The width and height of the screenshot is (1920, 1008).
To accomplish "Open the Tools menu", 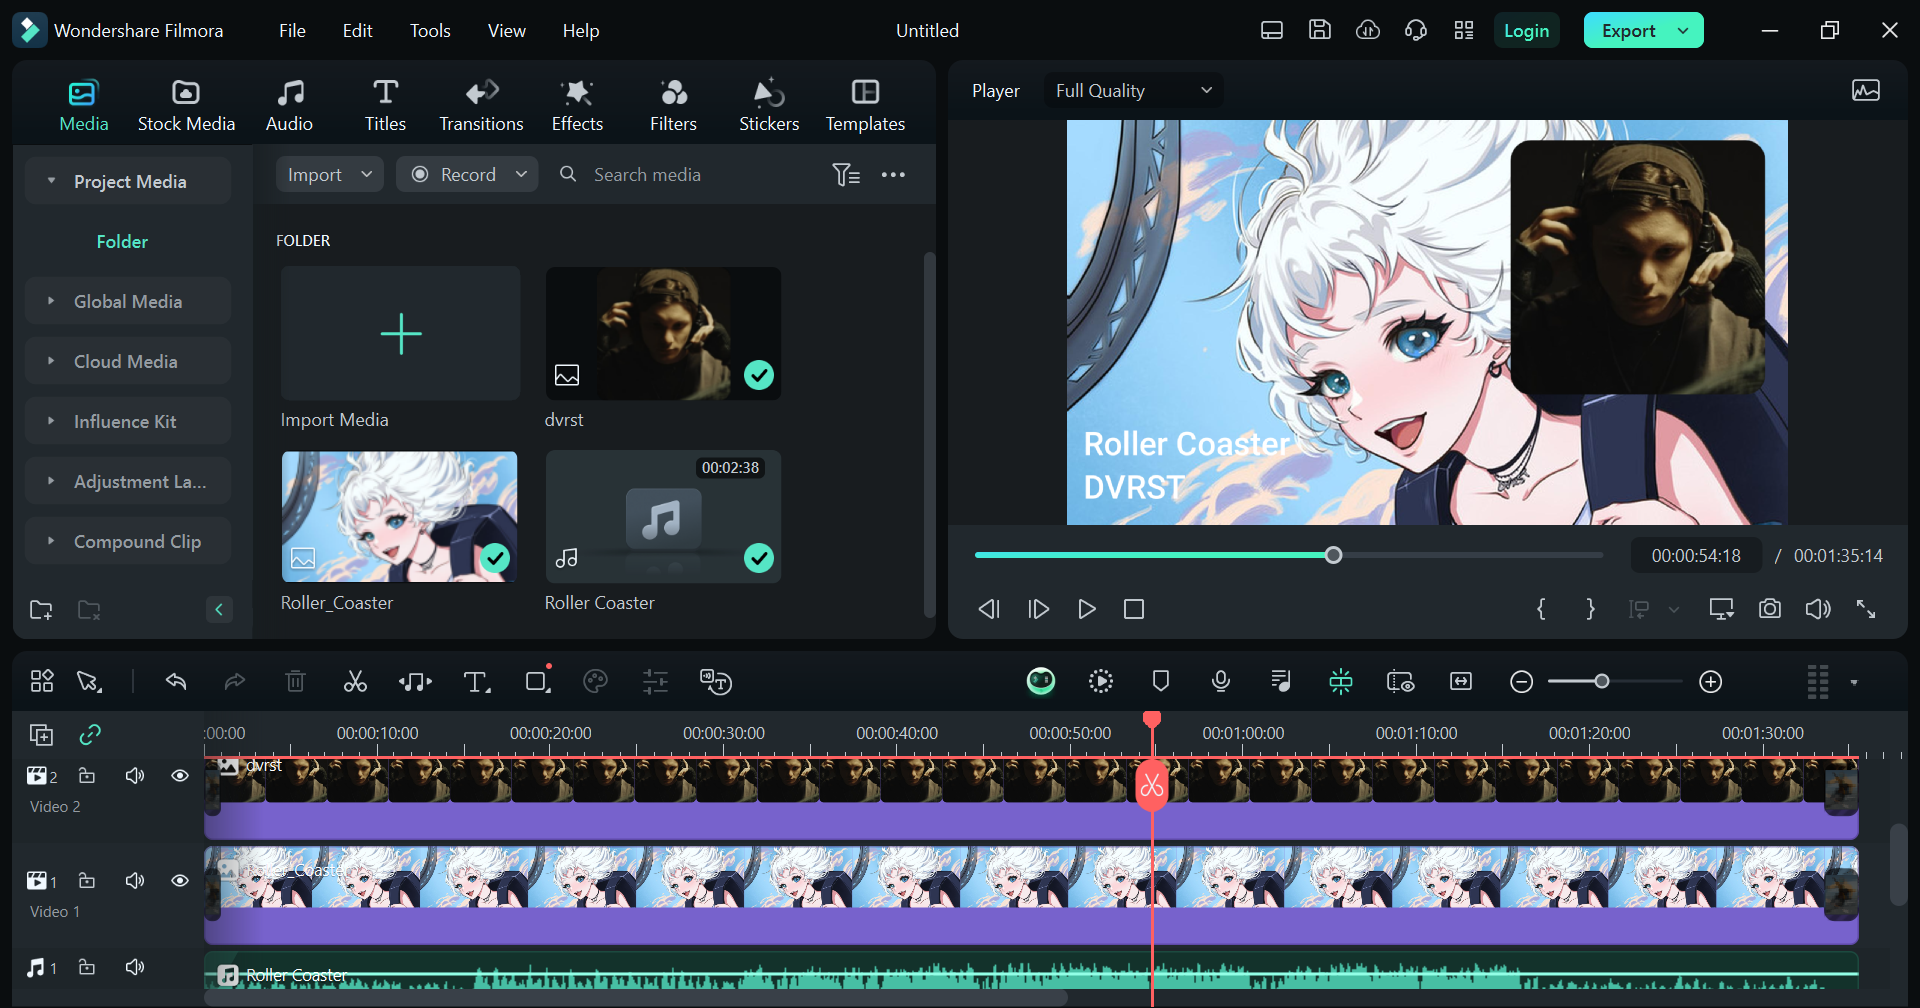I will pyautogui.click(x=430, y=31).
